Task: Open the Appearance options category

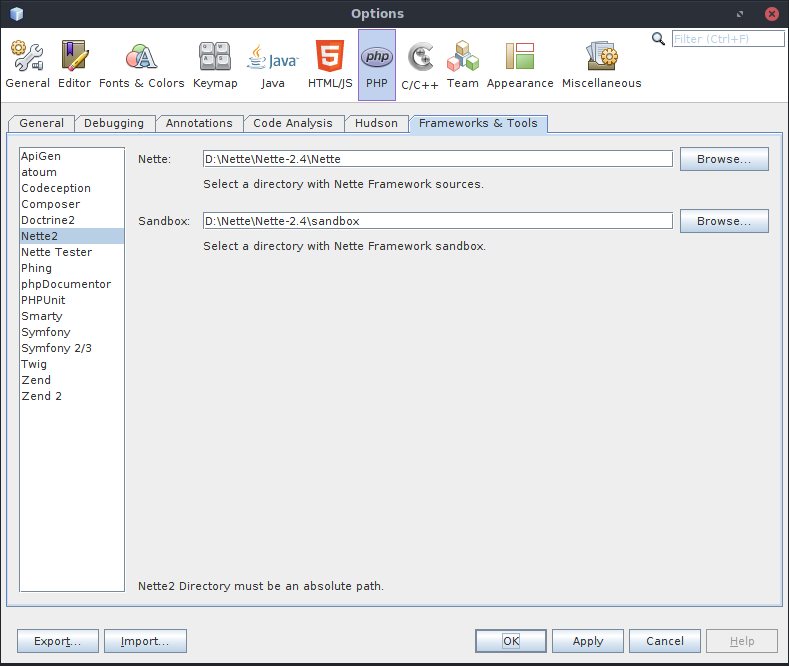Action: click(520, 65)
